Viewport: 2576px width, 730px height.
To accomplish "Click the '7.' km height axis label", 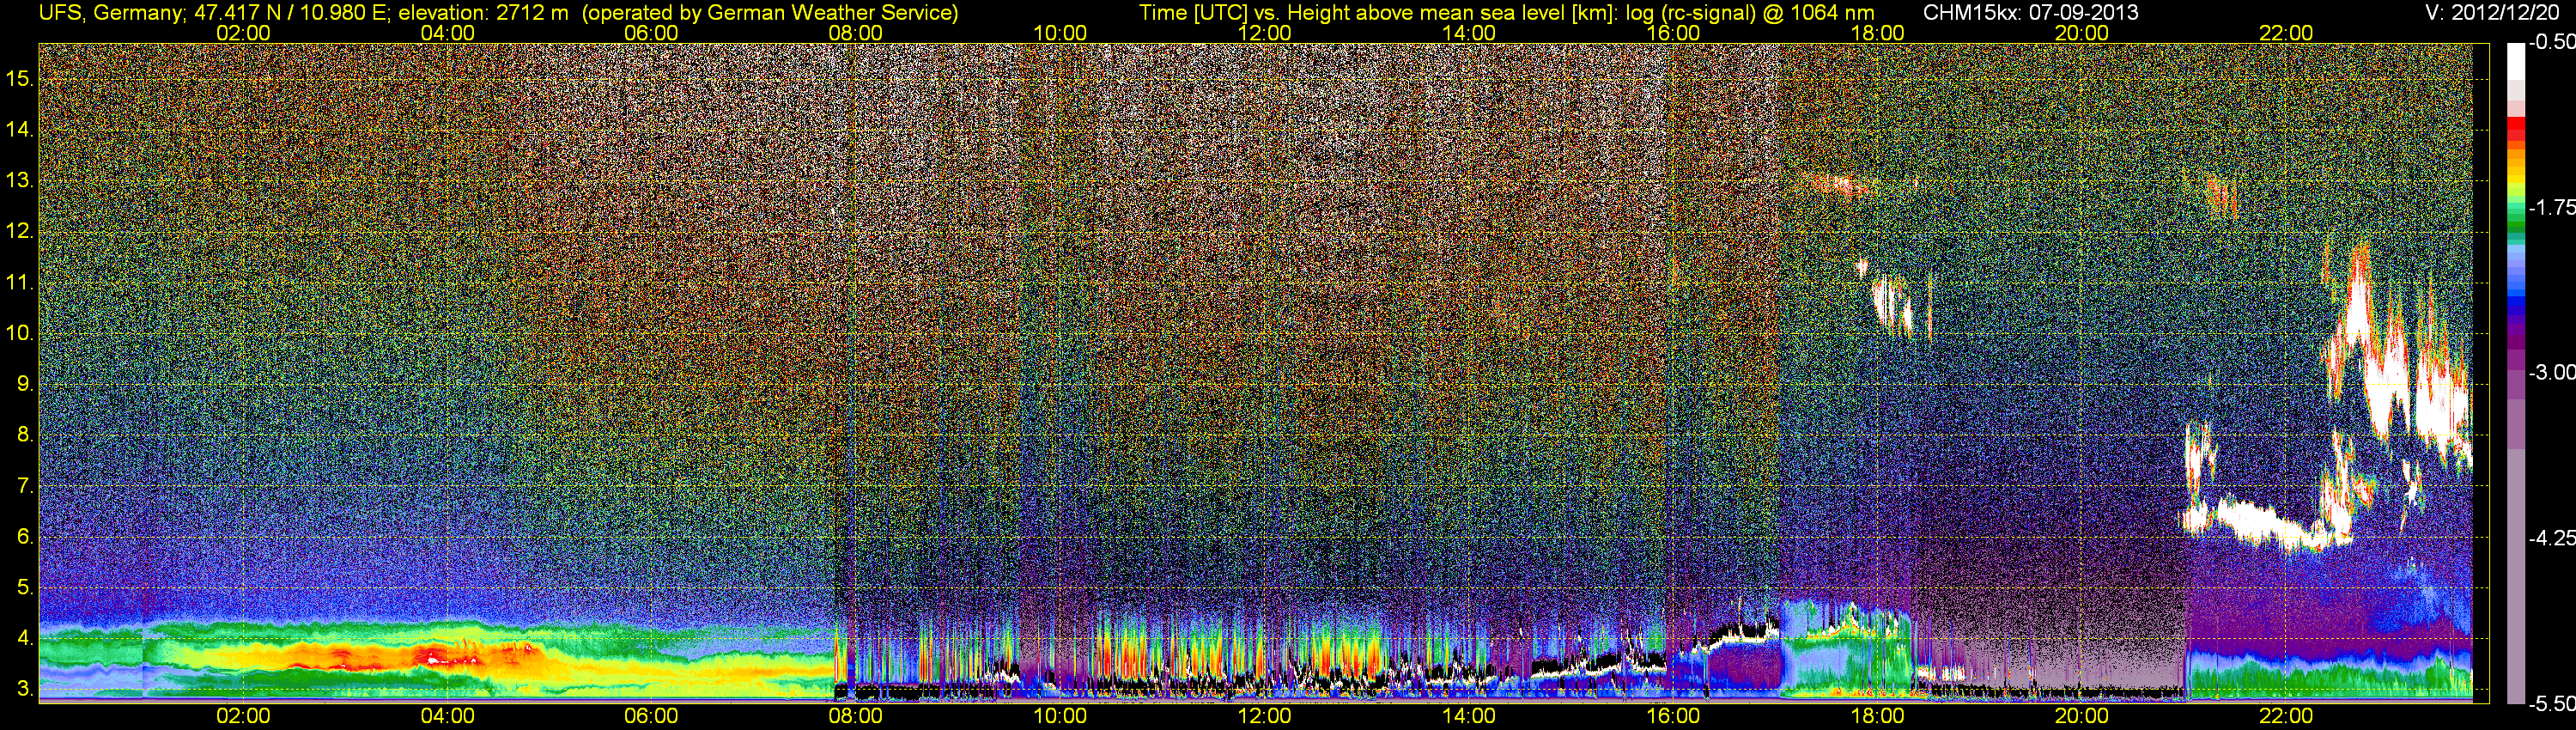I will (x=25, y=486).
